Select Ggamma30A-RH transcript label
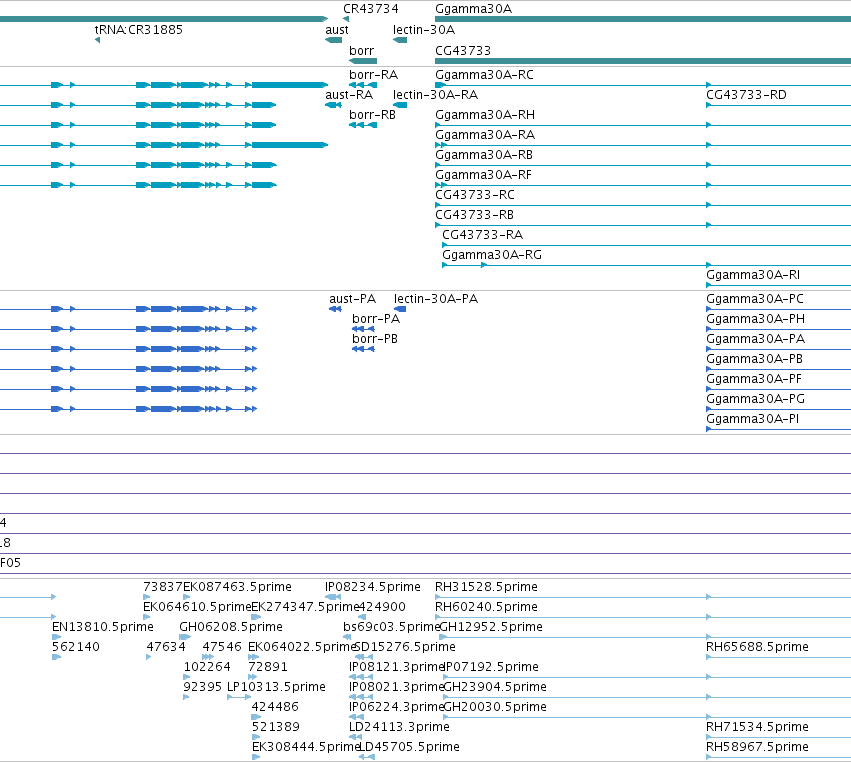Viewport: 851px width, 762px height. pos(485,115)
